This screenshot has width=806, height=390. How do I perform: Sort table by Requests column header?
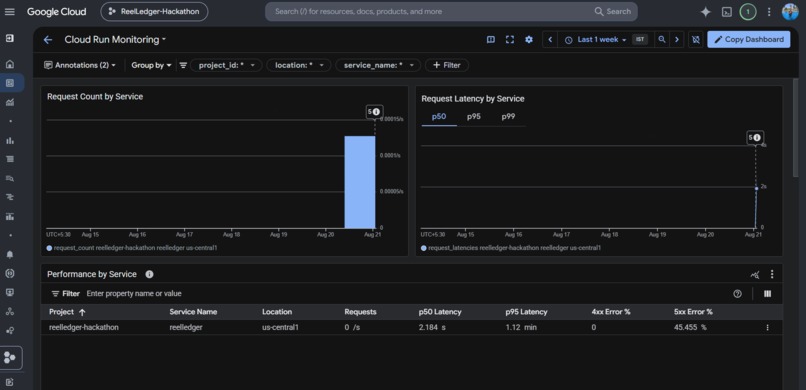(360, 312)
